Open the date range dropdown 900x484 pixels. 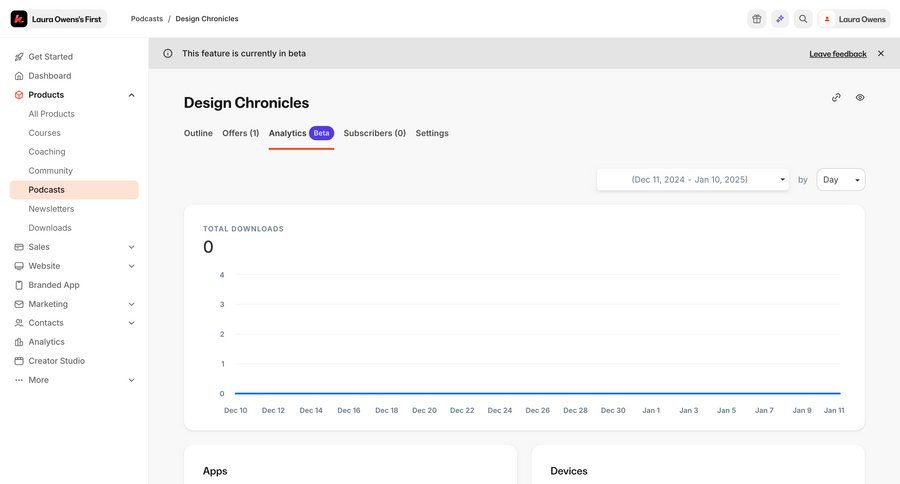pyautogui.click(x=693, y=180)
